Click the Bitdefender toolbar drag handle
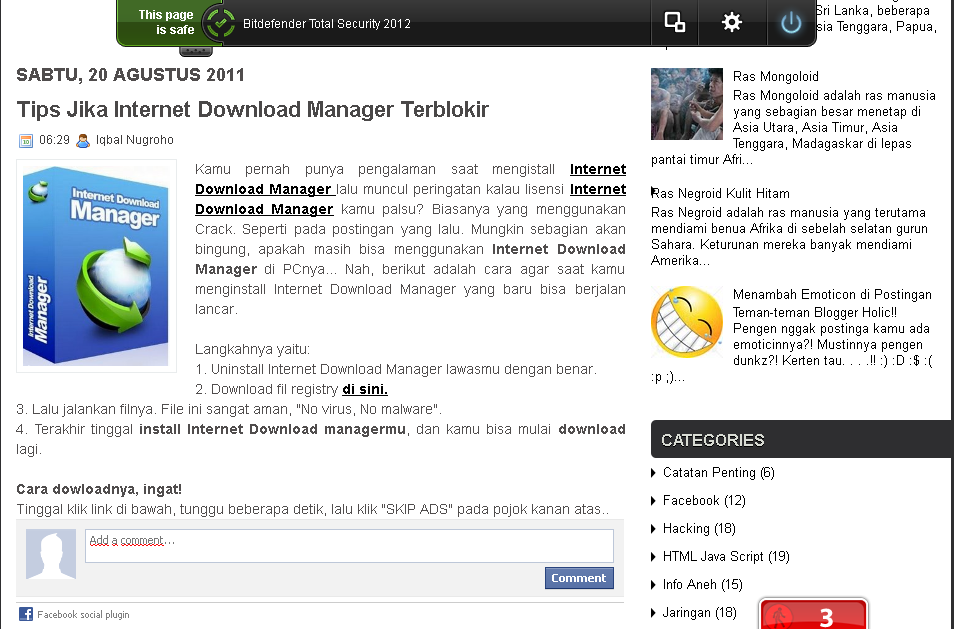954x629 pixels. coord(196,51)
